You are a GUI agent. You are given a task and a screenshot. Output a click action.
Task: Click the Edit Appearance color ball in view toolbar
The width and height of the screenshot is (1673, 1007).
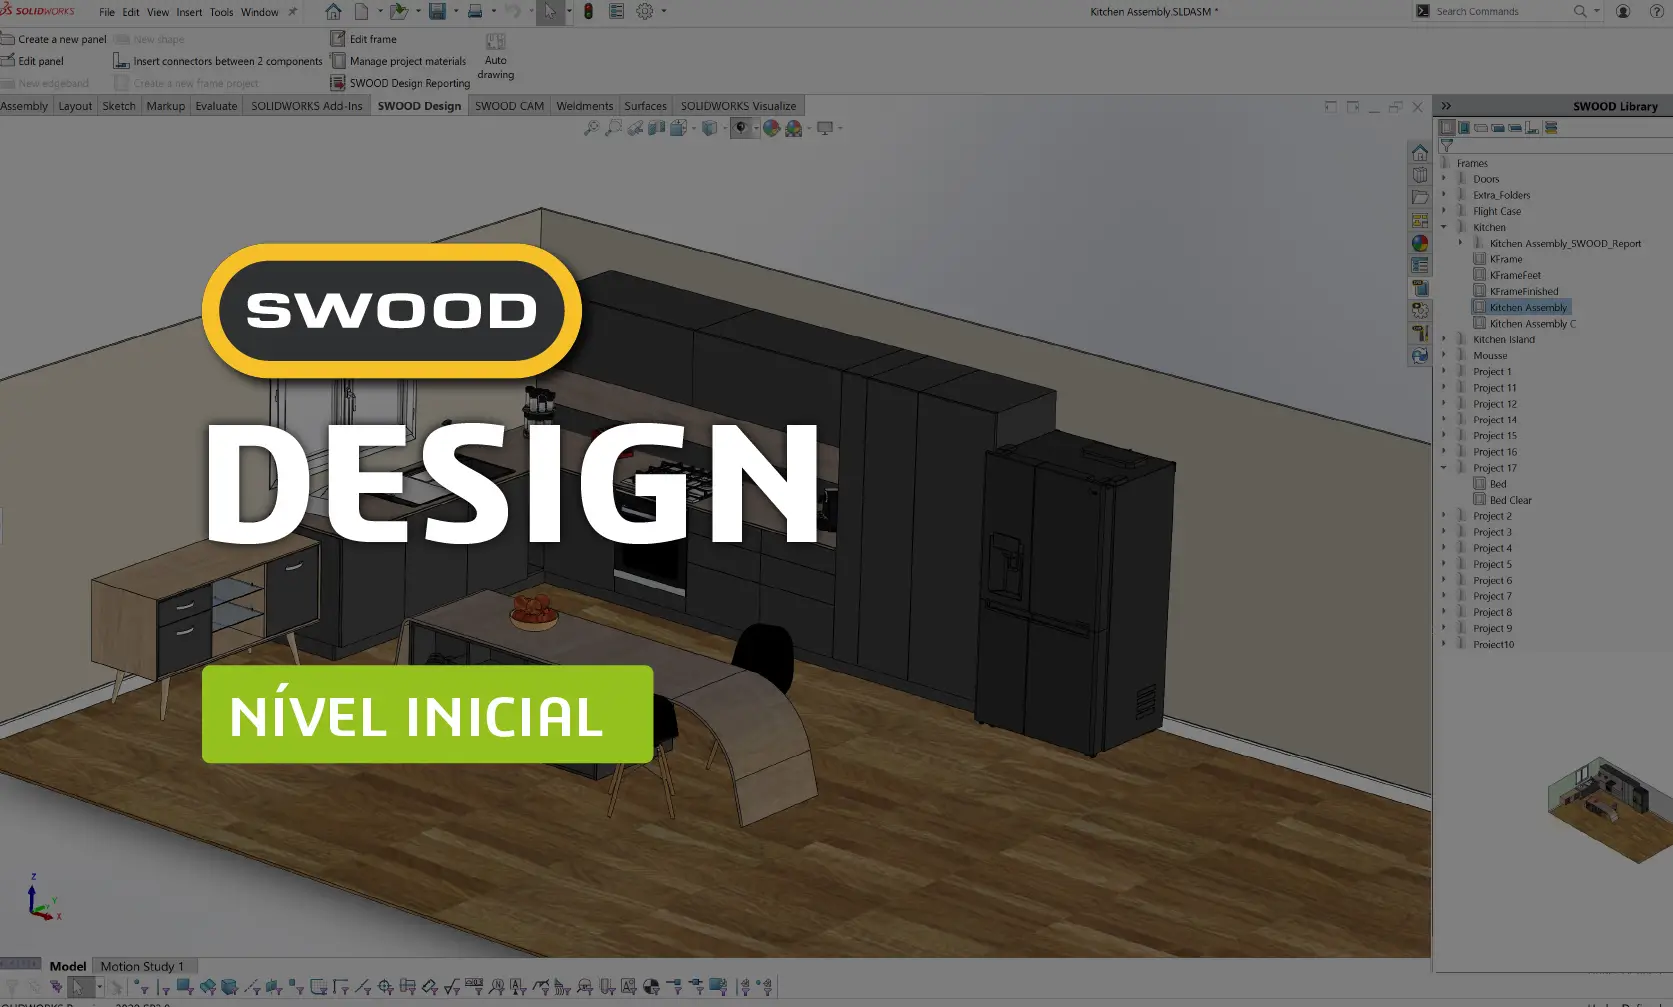tap(771, 128)
